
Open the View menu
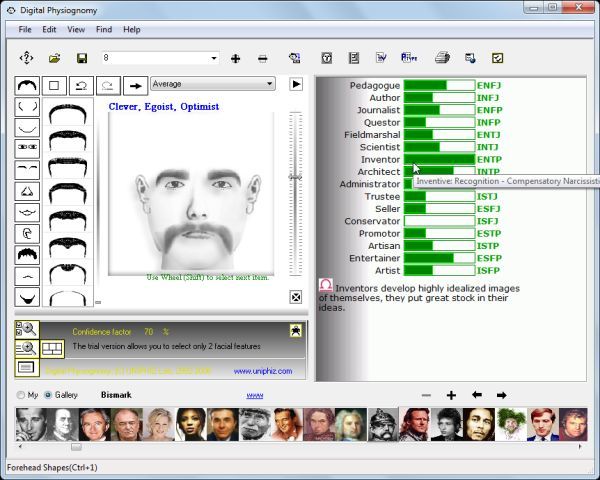pos(76,30)
